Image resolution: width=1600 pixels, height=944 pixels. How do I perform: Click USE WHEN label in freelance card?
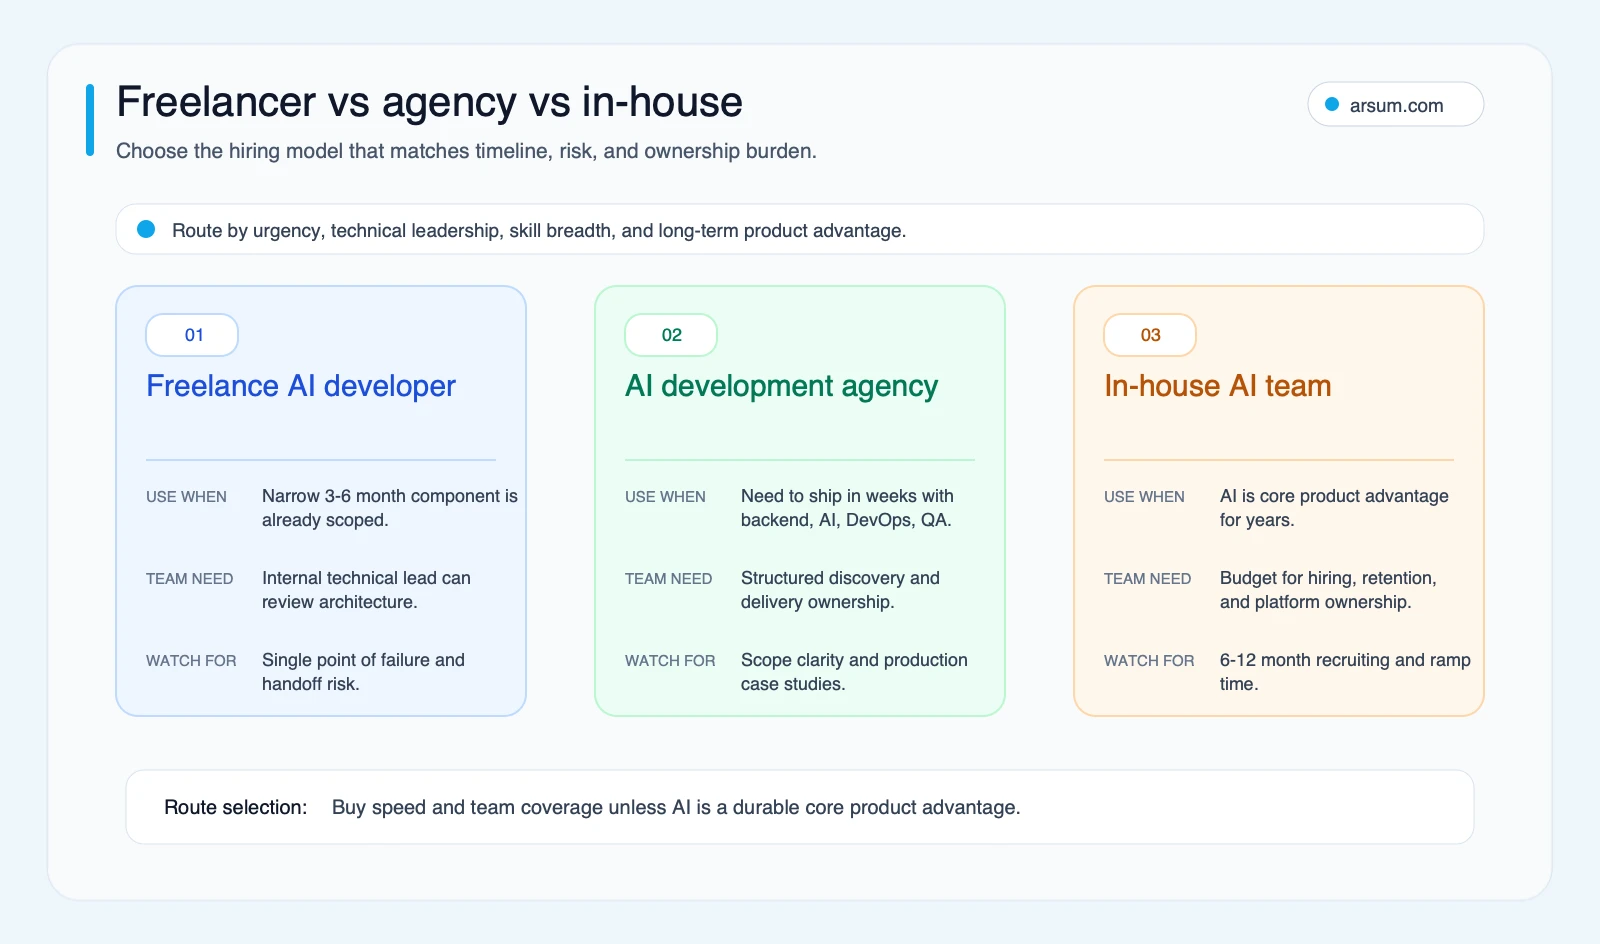tap(186, 497)
